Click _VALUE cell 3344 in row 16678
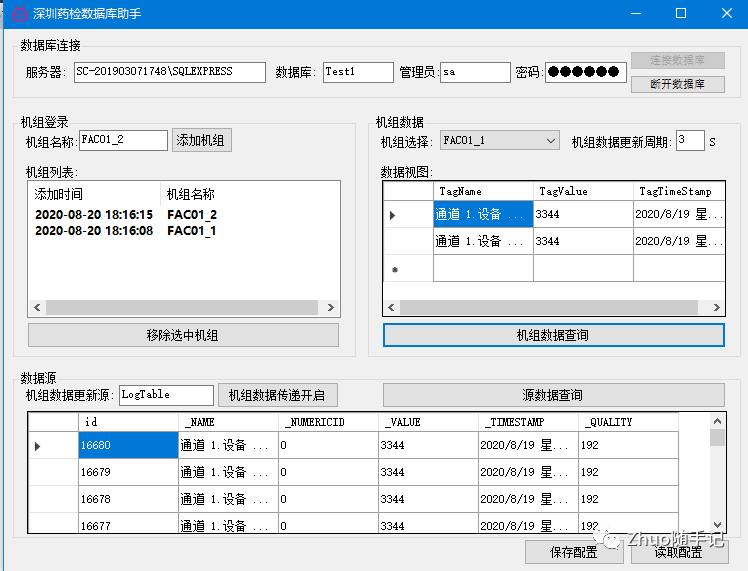Viewport: 748px width, 571px height. (429, 499)
